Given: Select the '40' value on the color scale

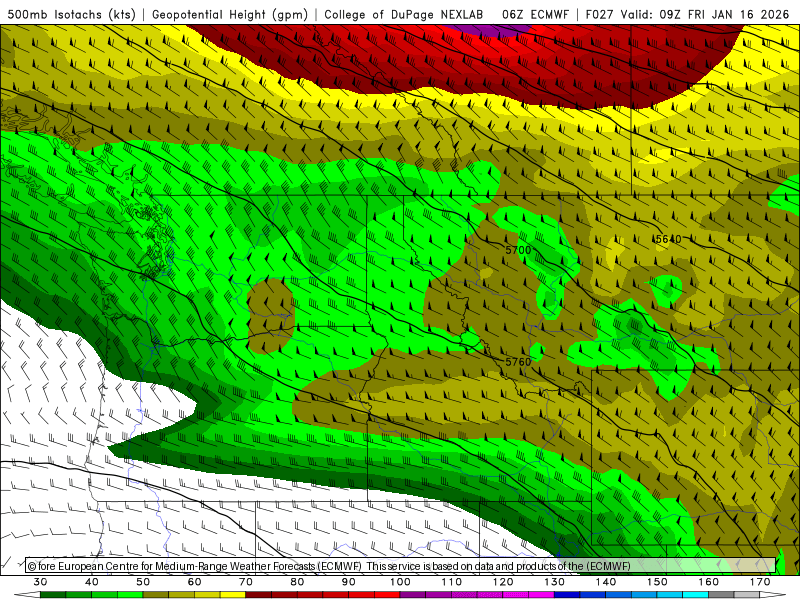Looking at the screenshot, I should [92, 582].
